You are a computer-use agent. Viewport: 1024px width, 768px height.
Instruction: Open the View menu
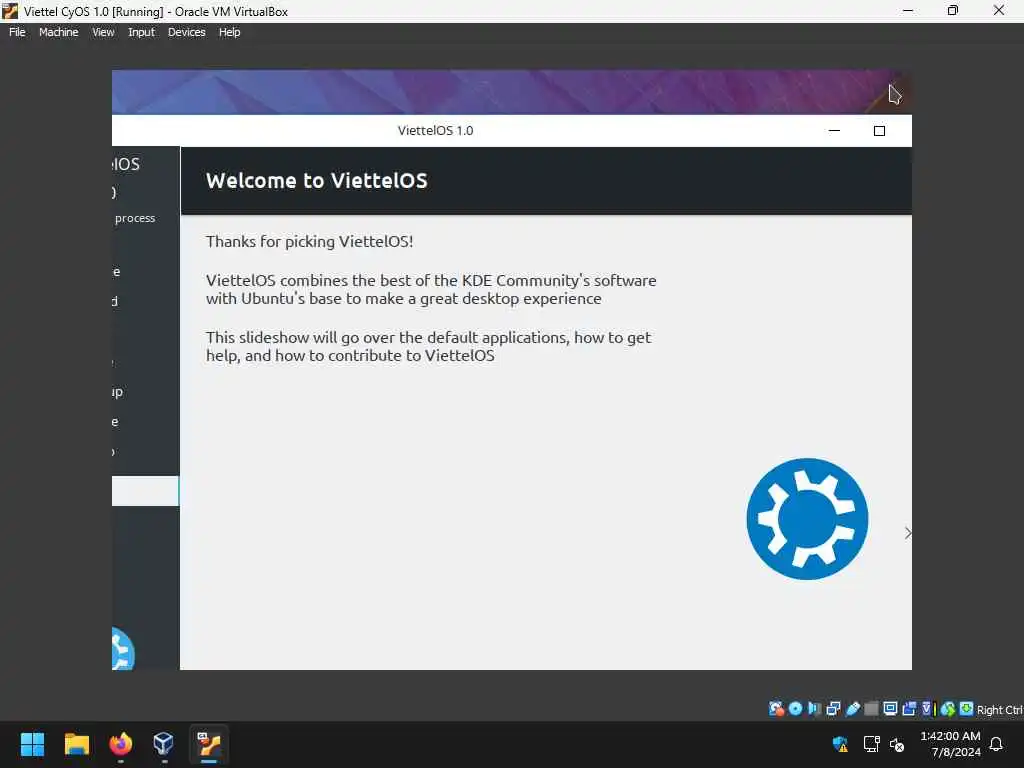click(103, 32)
